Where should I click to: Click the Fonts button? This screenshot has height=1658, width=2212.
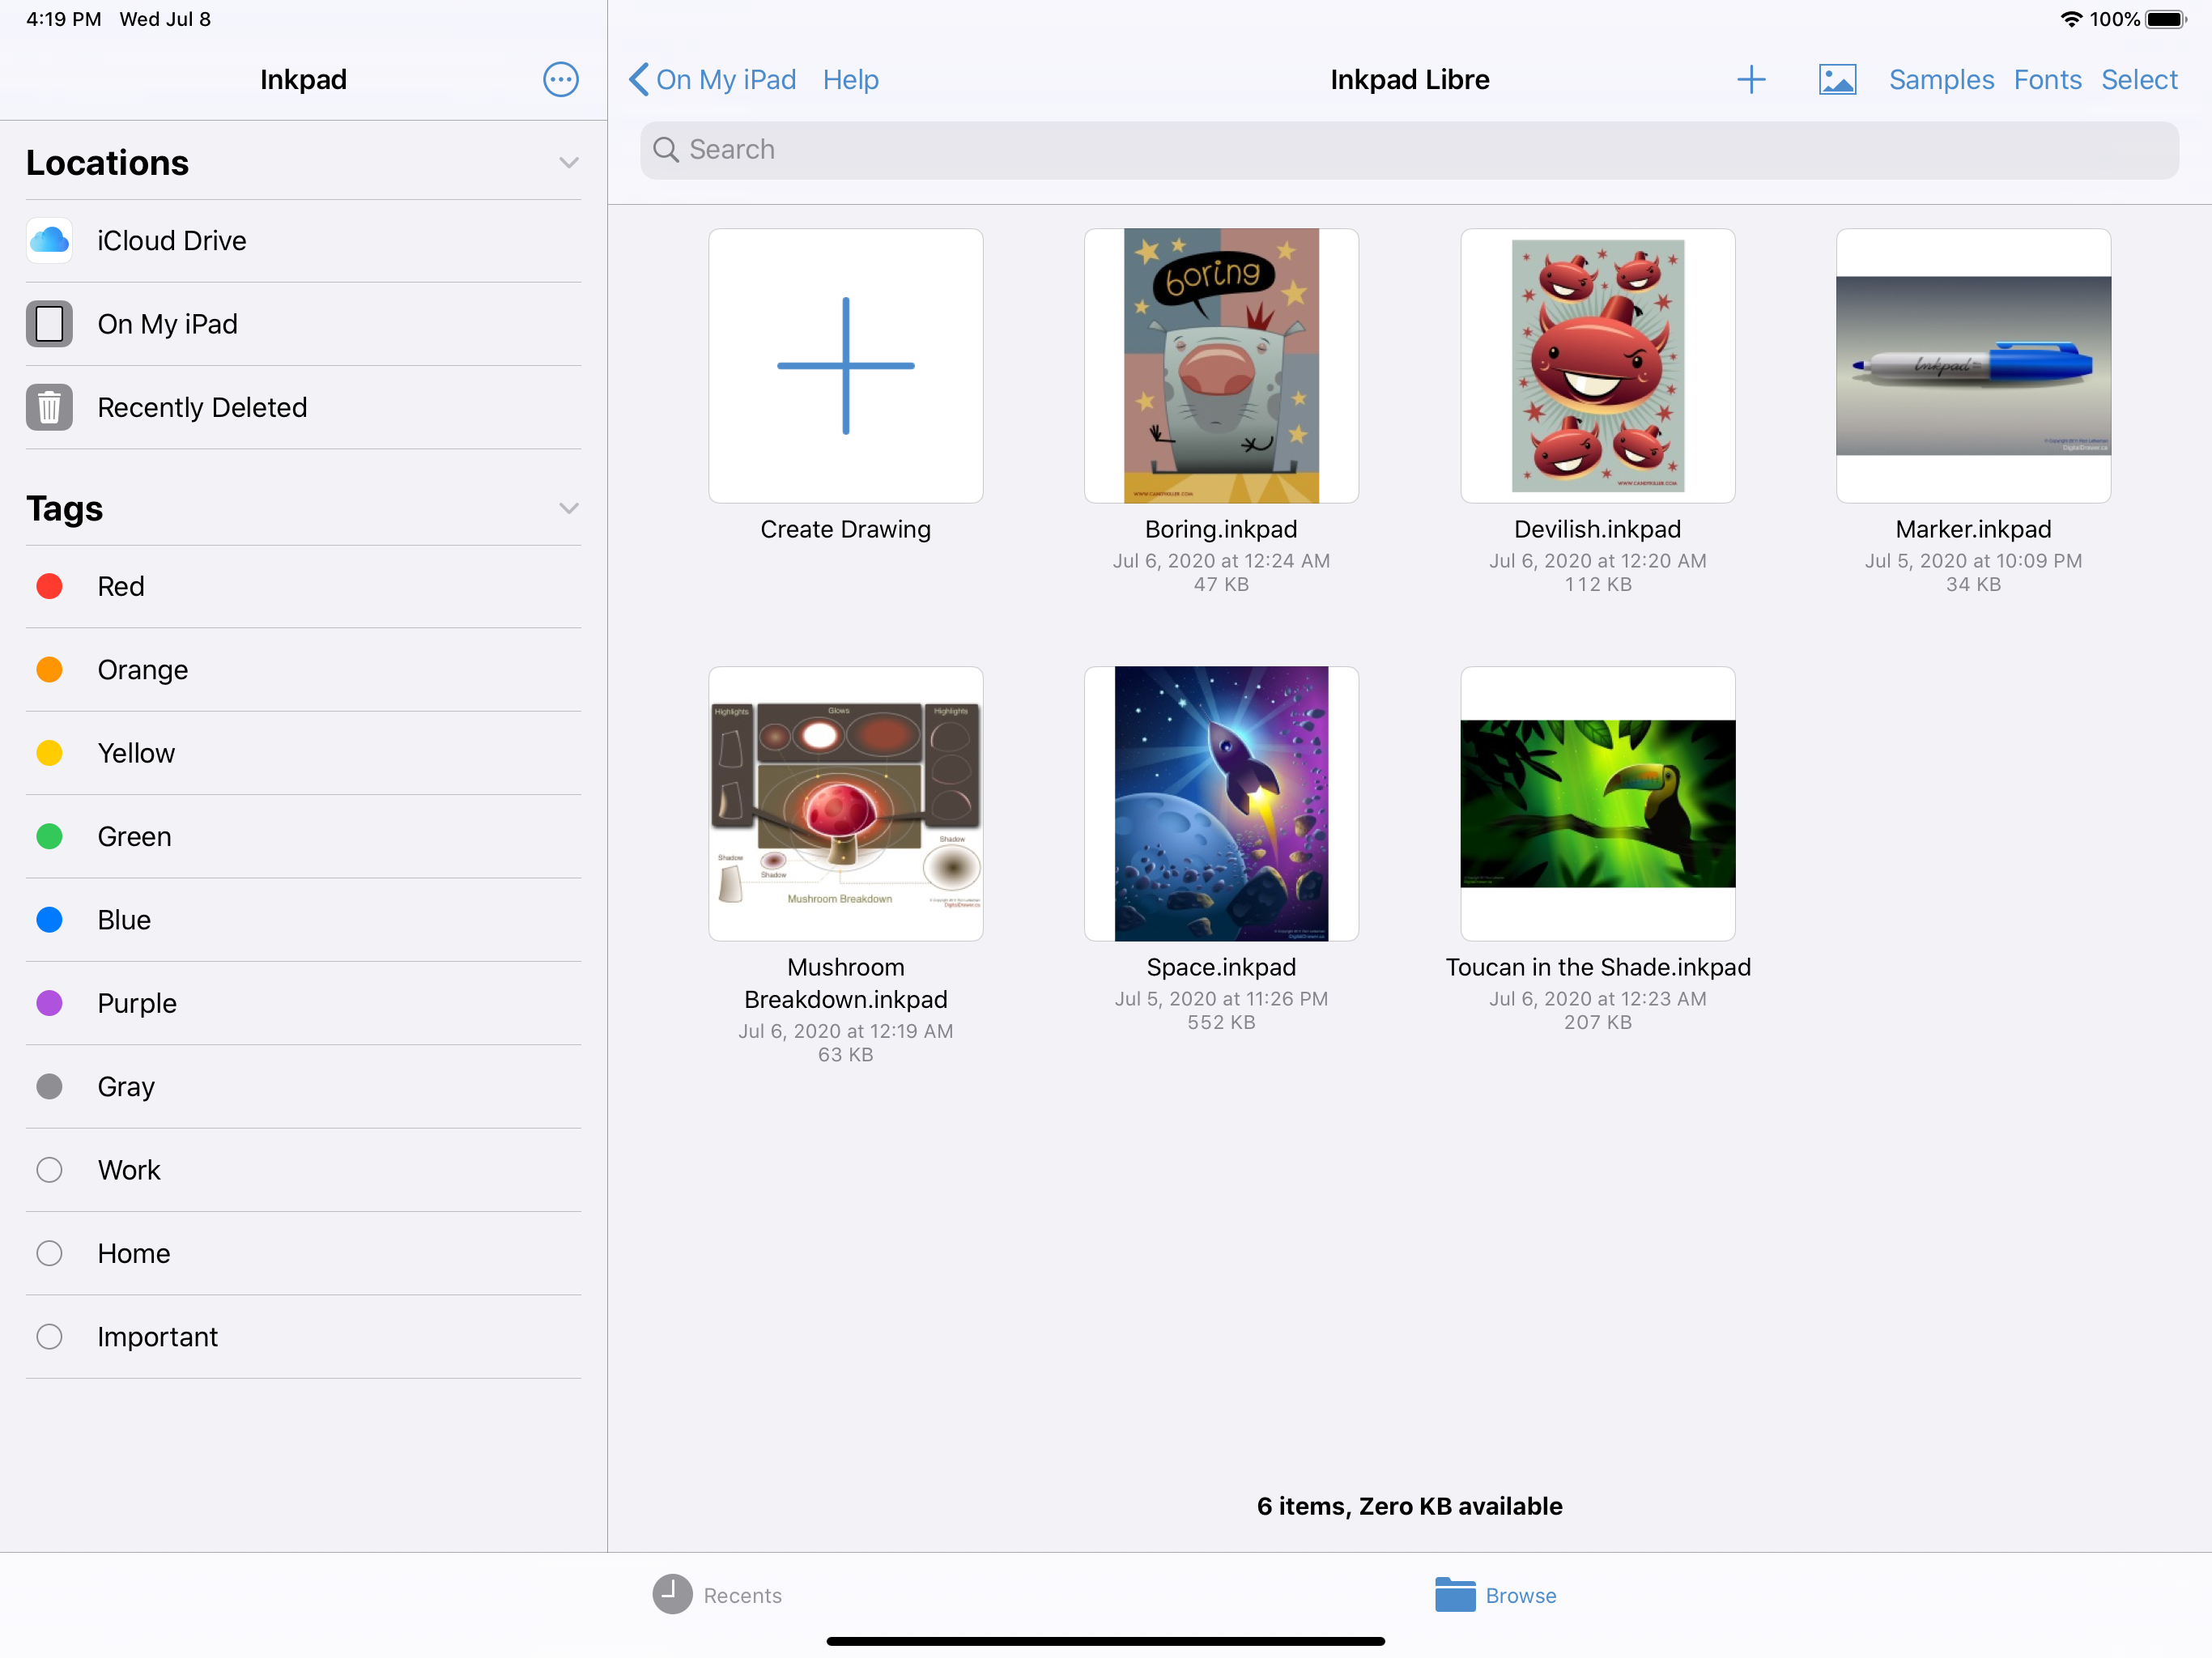[x=2046, y=79]
